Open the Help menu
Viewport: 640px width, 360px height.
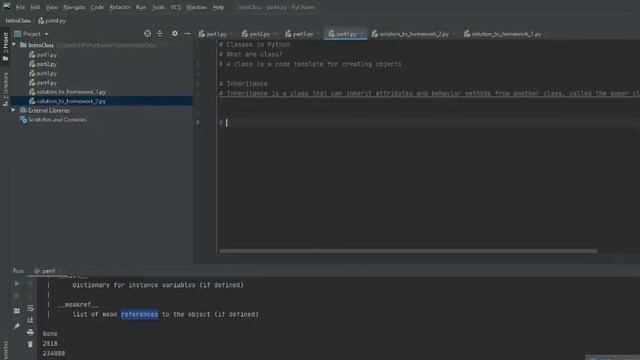pyautogui.click(x=218, y=7)
